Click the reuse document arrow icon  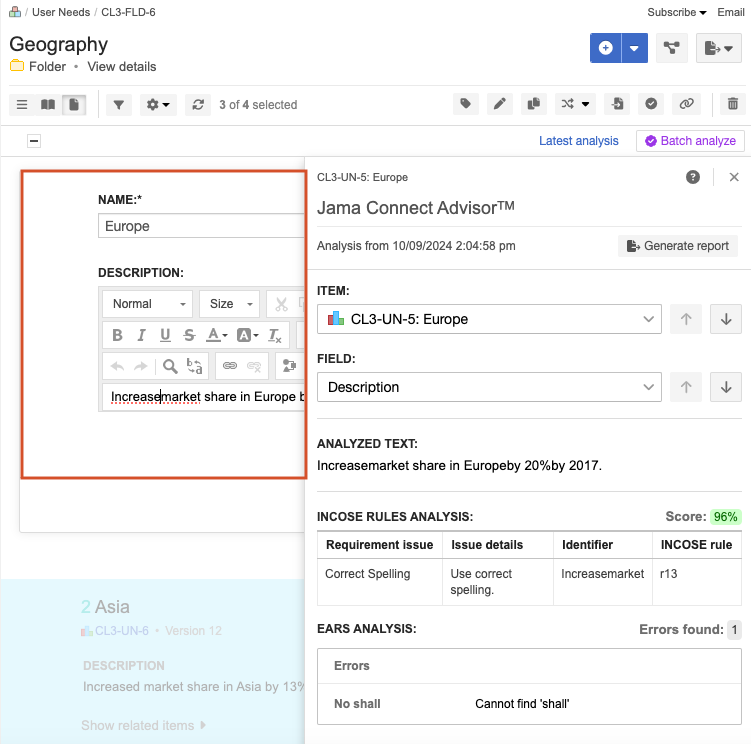click(617, 104)
